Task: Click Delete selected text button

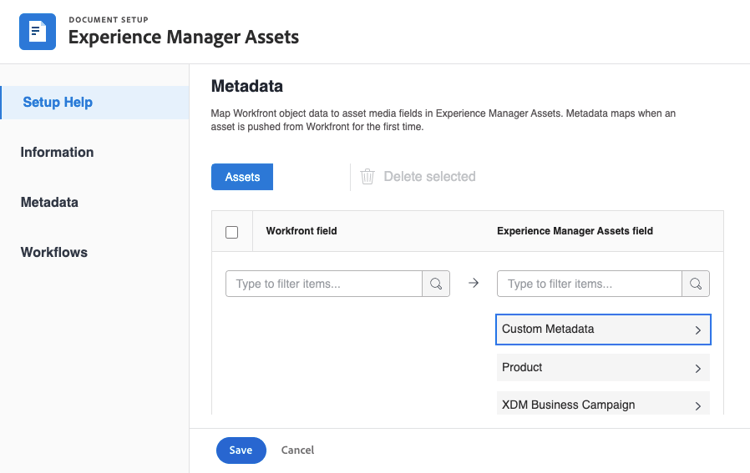Action: (429, 176)
